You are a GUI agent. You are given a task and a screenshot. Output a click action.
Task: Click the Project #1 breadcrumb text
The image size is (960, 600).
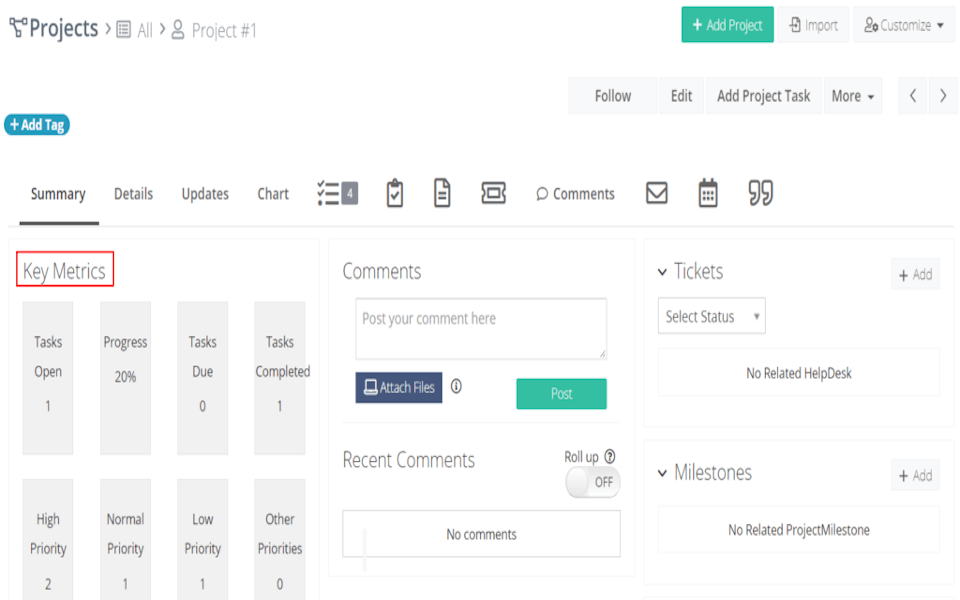pyautogui.click(x=224, y=30)
